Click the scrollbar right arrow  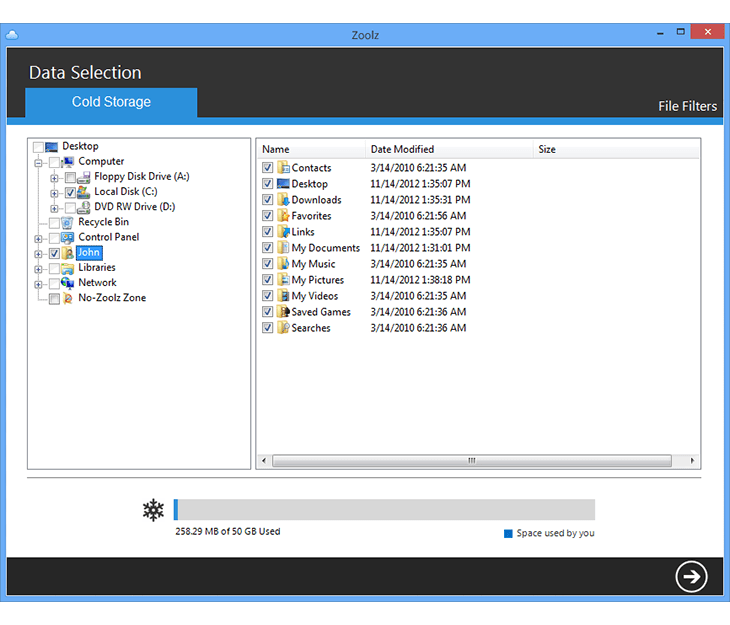pyautogui.click(x=692, y=461)
